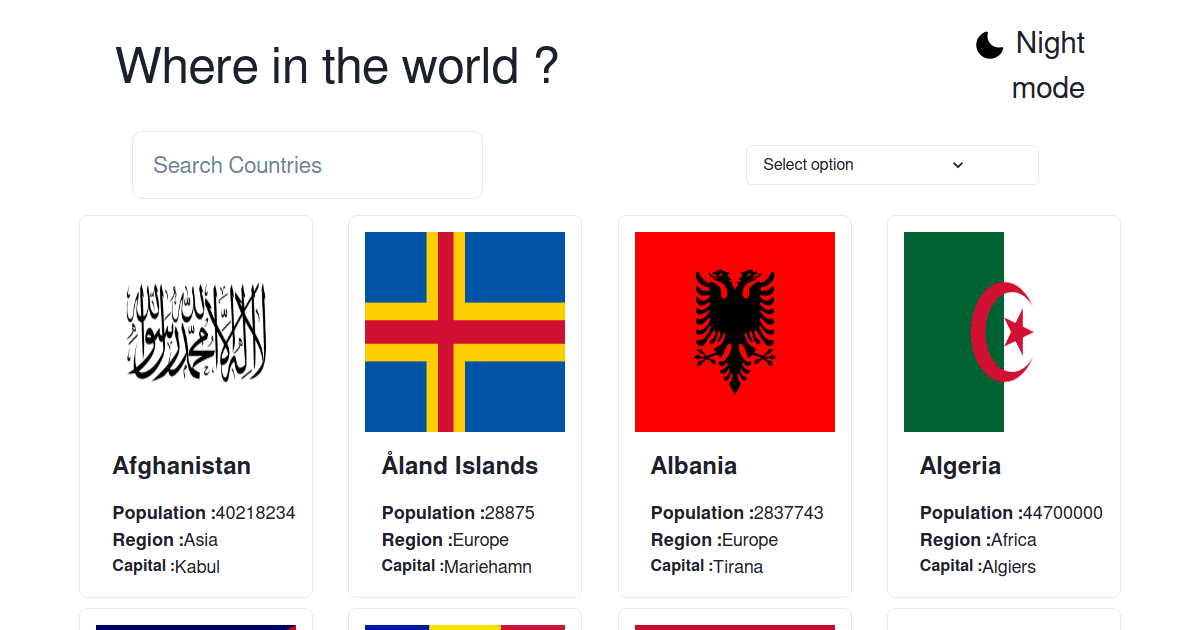The width and height of the screenshot is (1200, 630).
Task: Click the flag thumbnail below Algeria card
Action: pos(1004,624)
